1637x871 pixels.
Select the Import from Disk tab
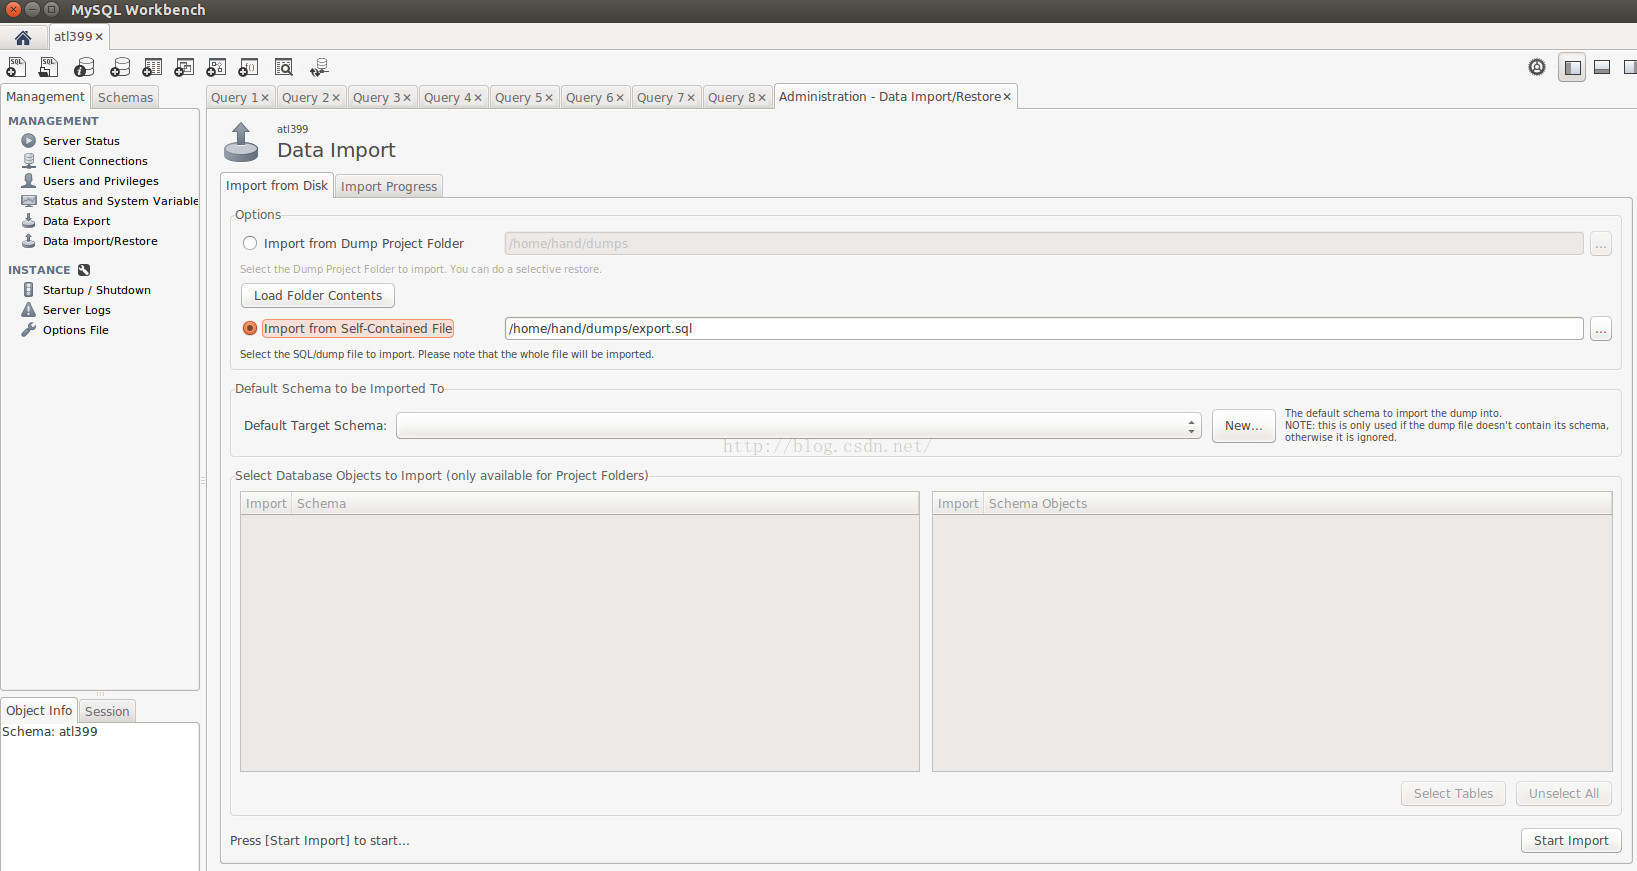[x=277, y=185]
